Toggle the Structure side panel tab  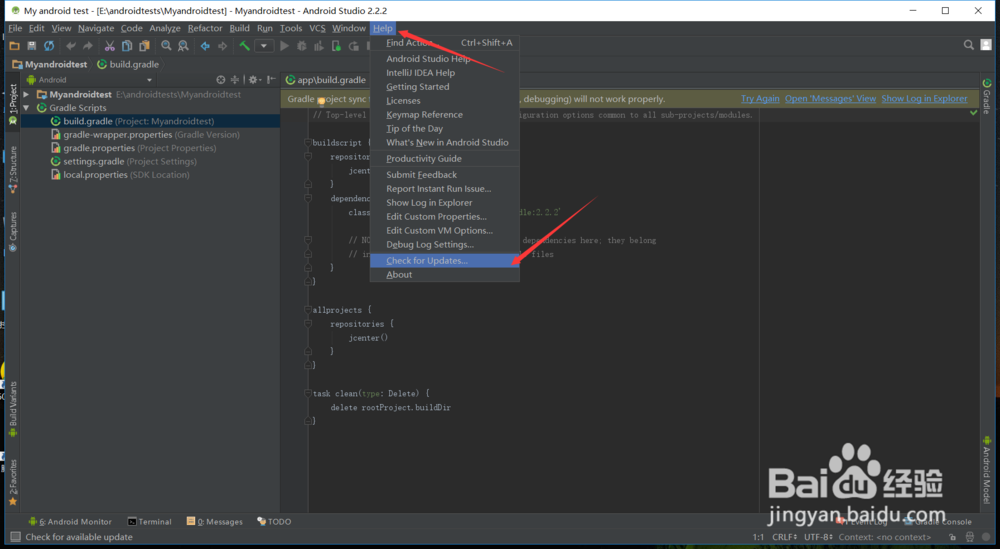[x=13, y=169]
